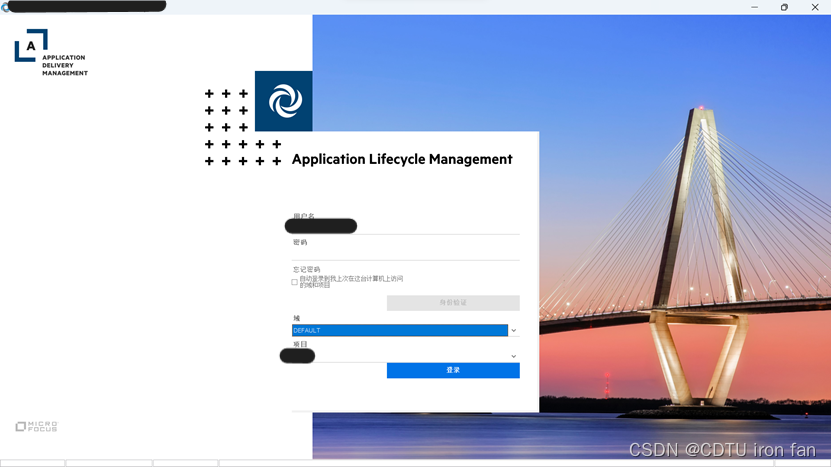
Task: Click the Application Lifecycle Management heading
Action: pos(402,159)
